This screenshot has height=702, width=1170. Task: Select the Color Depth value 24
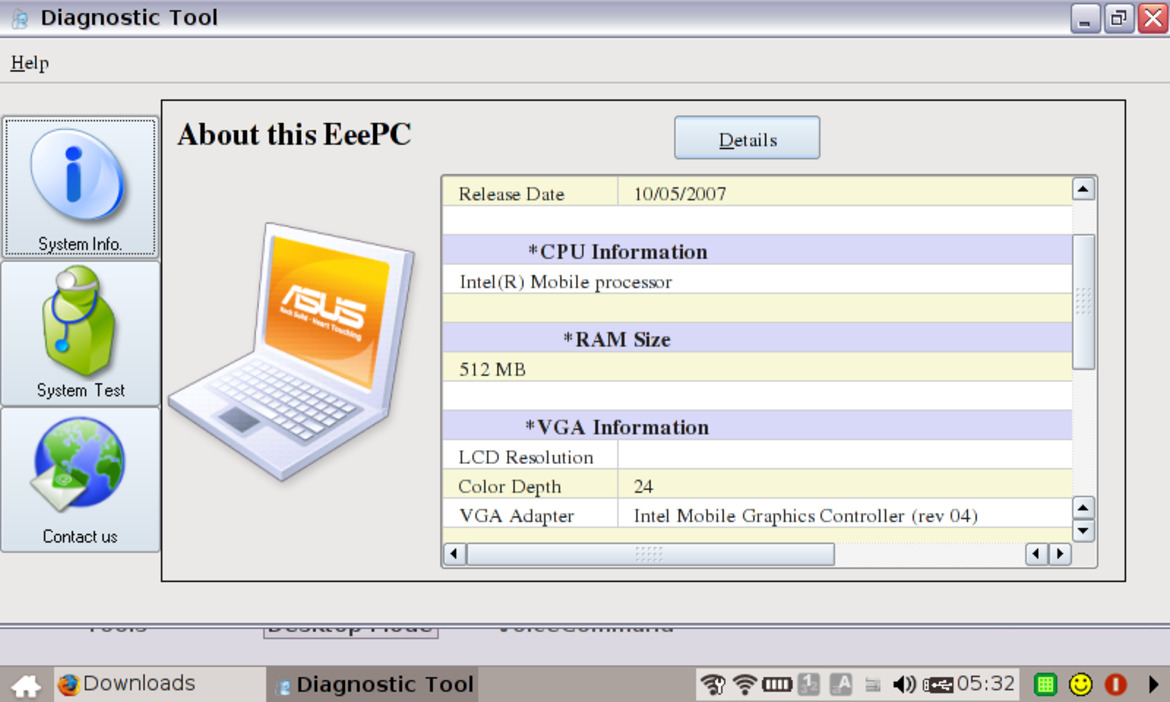click(845, 484)
